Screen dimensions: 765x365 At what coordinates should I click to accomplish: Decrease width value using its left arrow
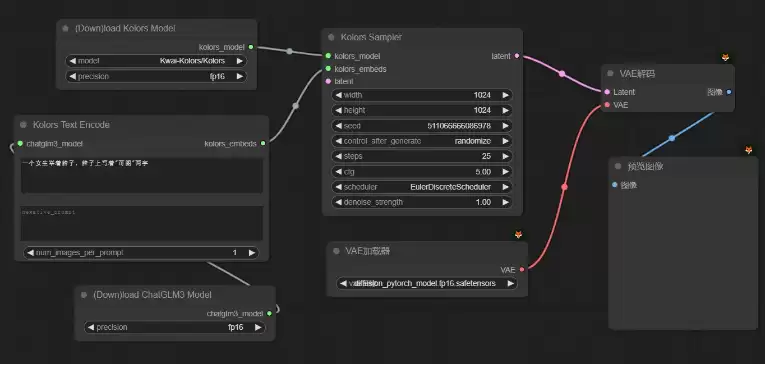point(339,95)
